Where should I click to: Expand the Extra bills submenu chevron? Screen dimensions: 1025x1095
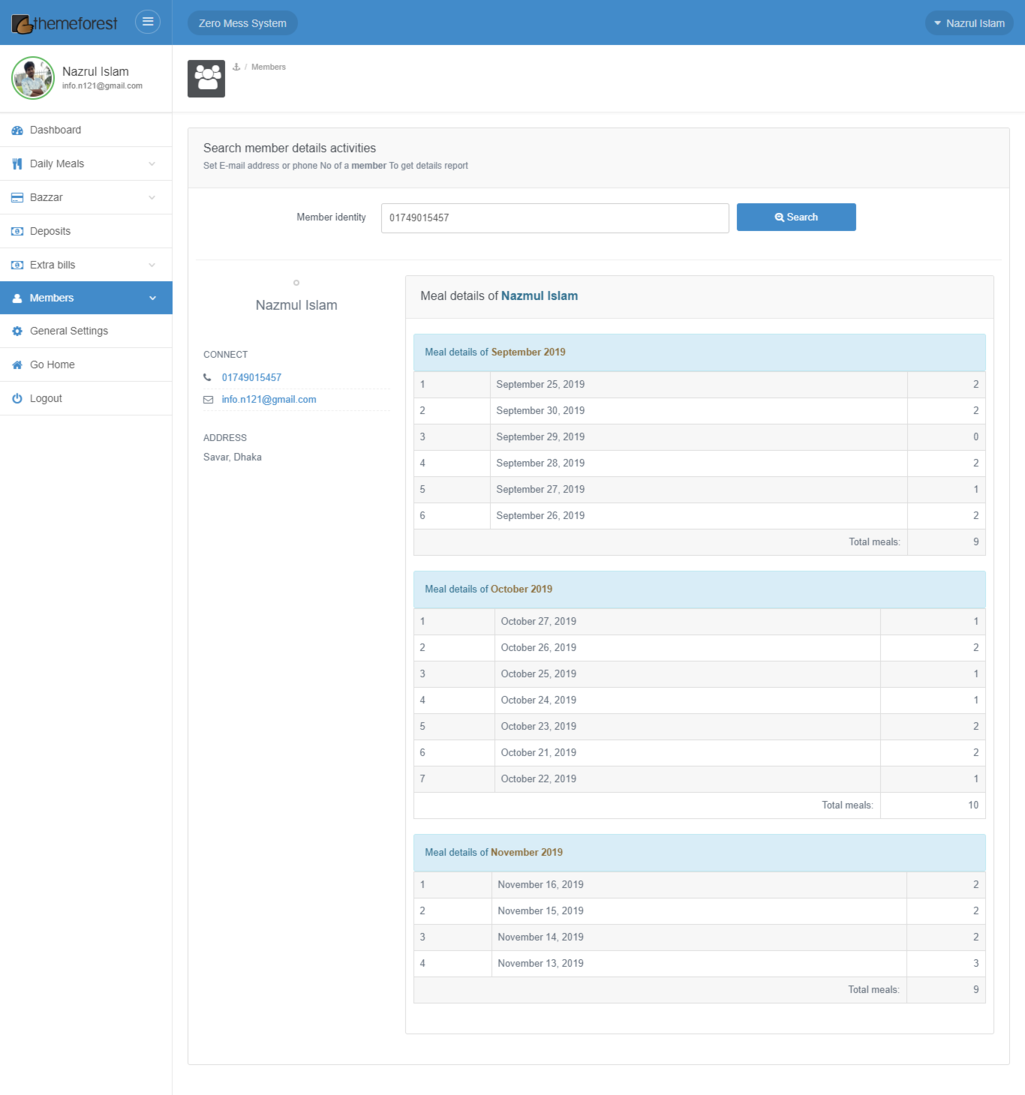click(152, 265)
